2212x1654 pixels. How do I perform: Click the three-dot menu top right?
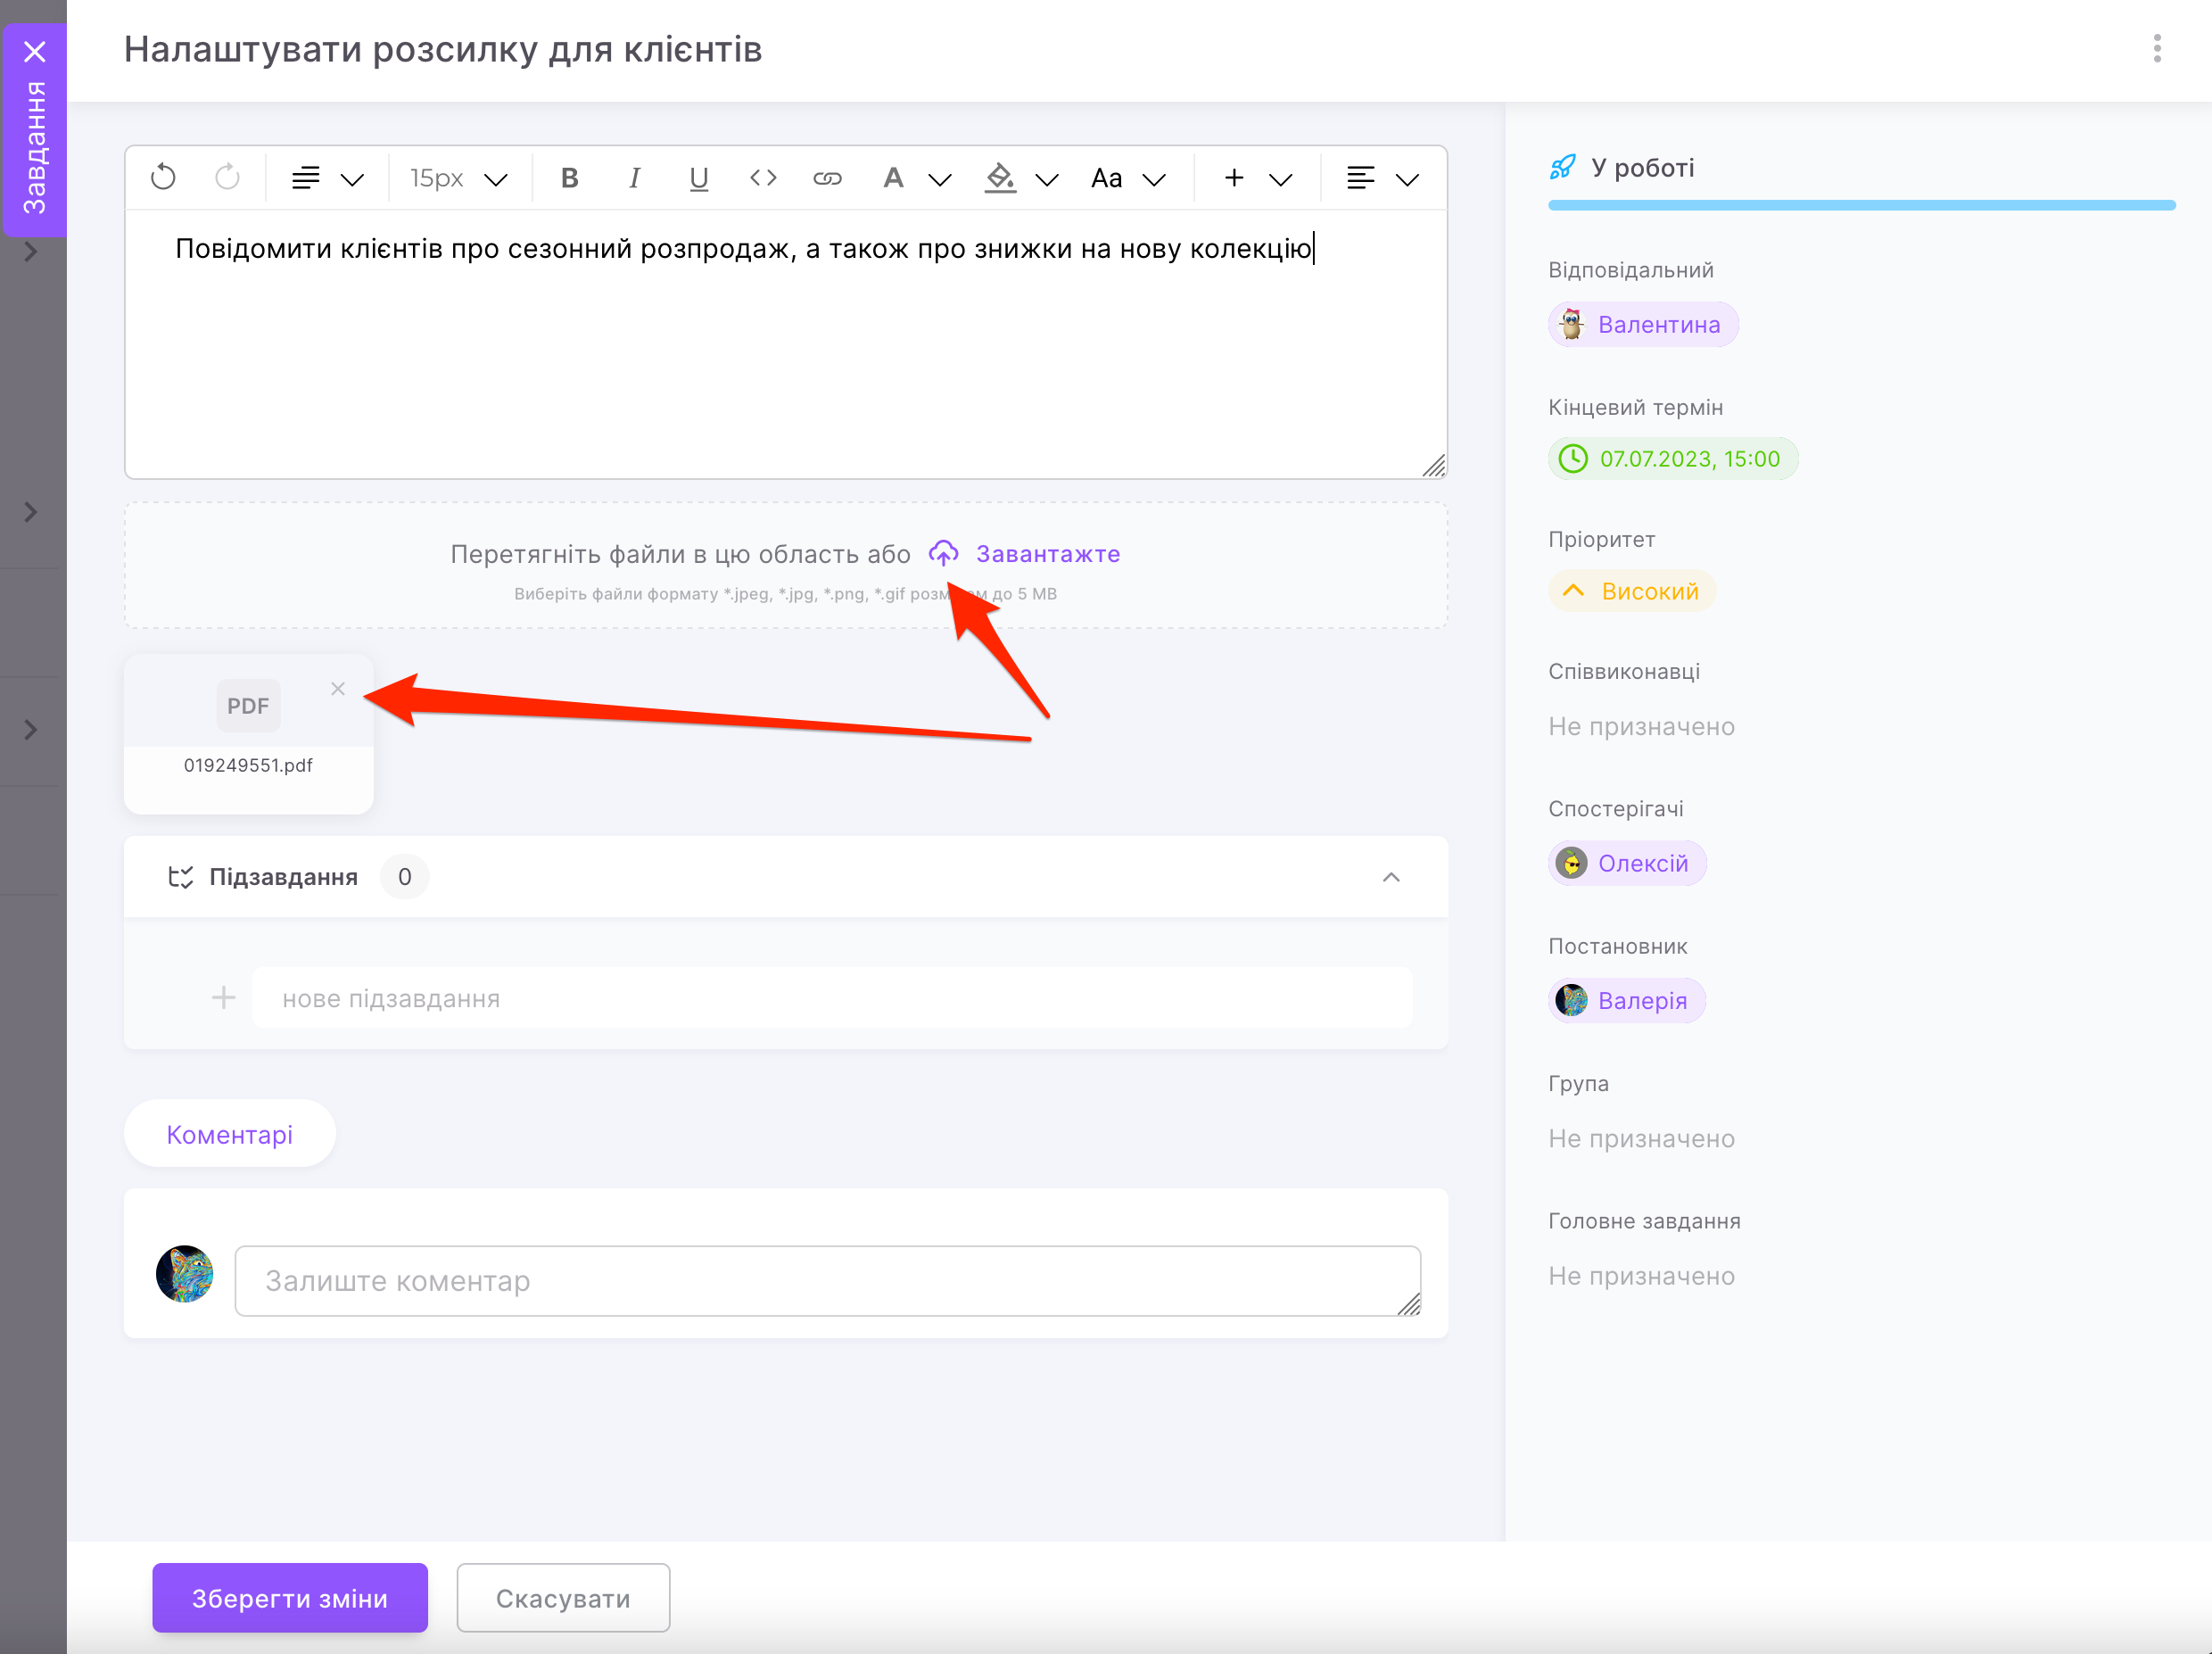point(2156,48)
